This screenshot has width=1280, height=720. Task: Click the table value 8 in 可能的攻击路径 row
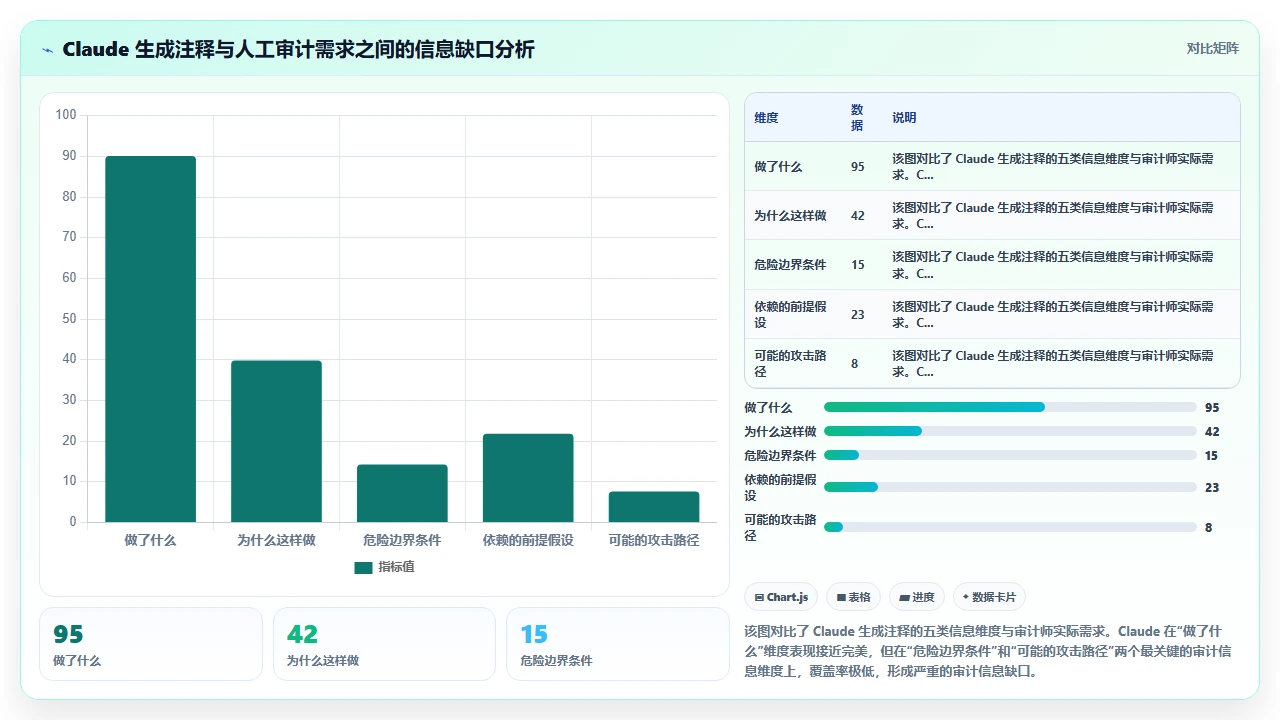855,363
